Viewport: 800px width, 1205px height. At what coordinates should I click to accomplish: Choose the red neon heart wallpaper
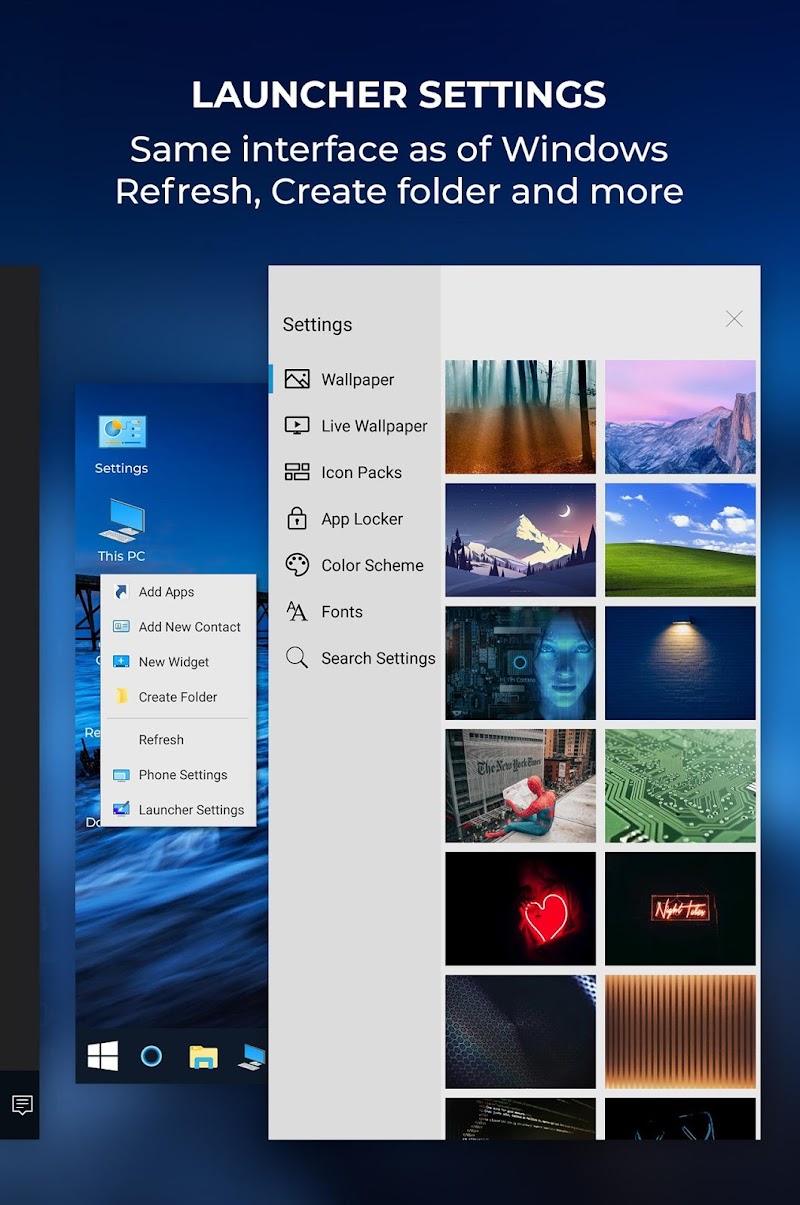pyautogui.click(x=520, y=908)
